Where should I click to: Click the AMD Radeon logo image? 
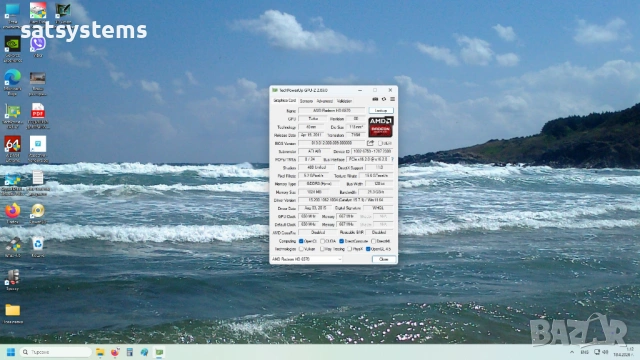(x=380, y=127)
